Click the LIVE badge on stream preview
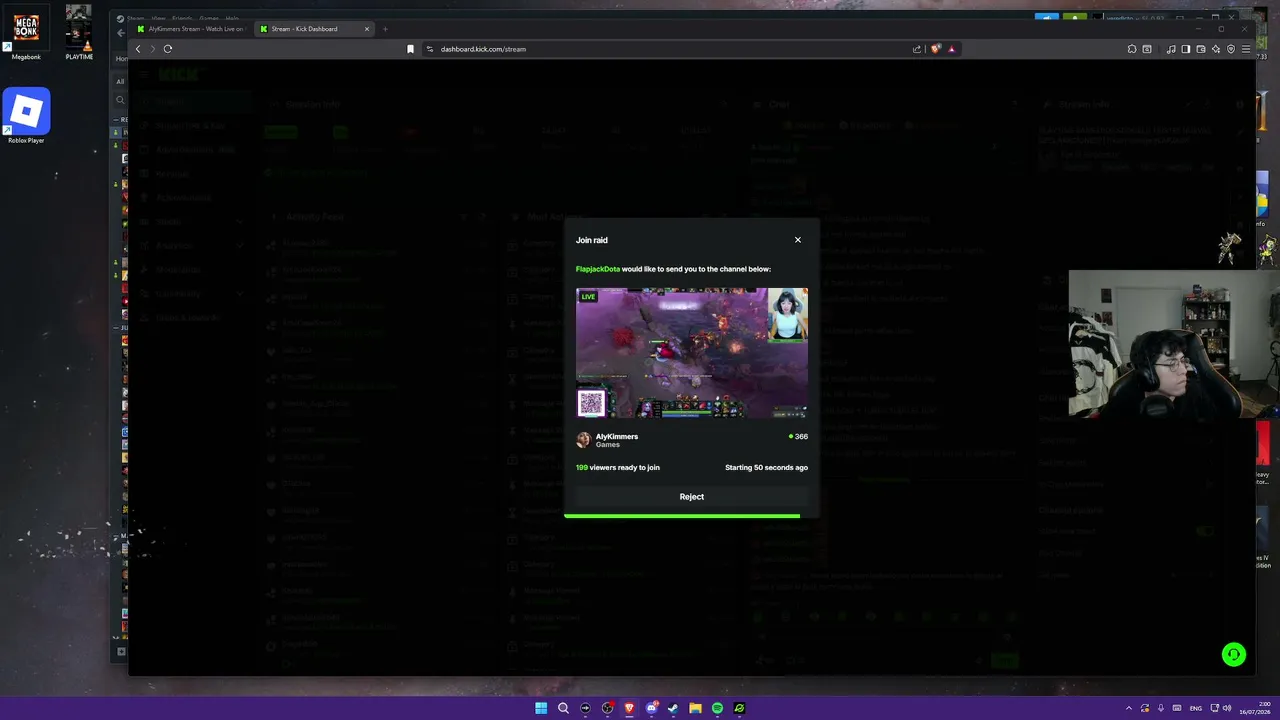 [589, 297]
